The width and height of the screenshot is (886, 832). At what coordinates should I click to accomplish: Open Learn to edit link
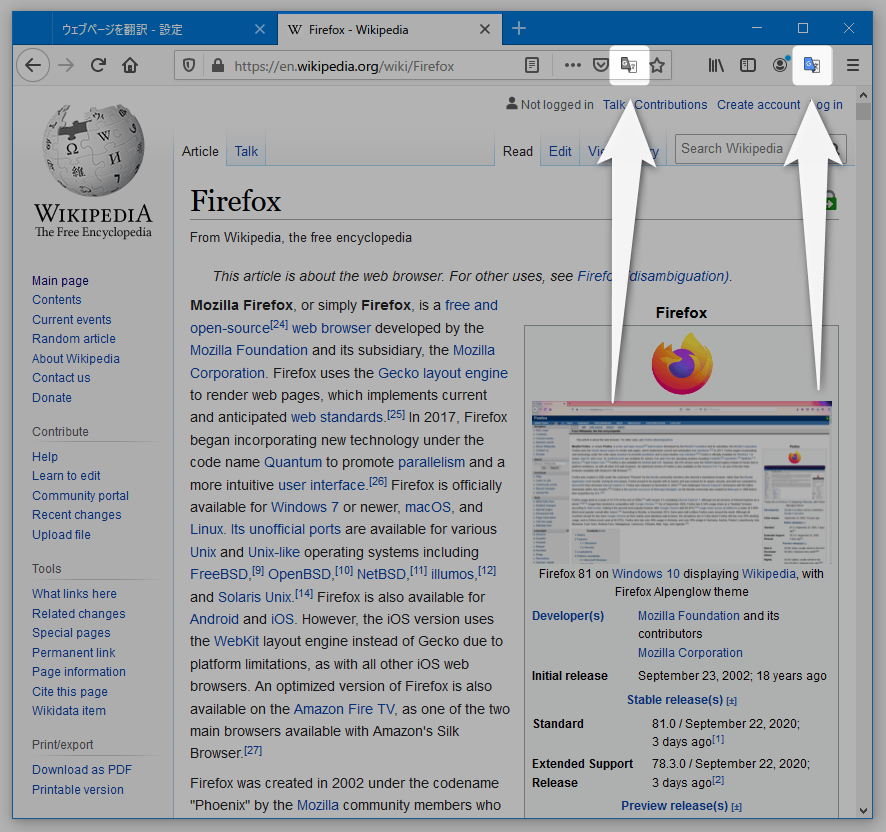tap(66, 475)
